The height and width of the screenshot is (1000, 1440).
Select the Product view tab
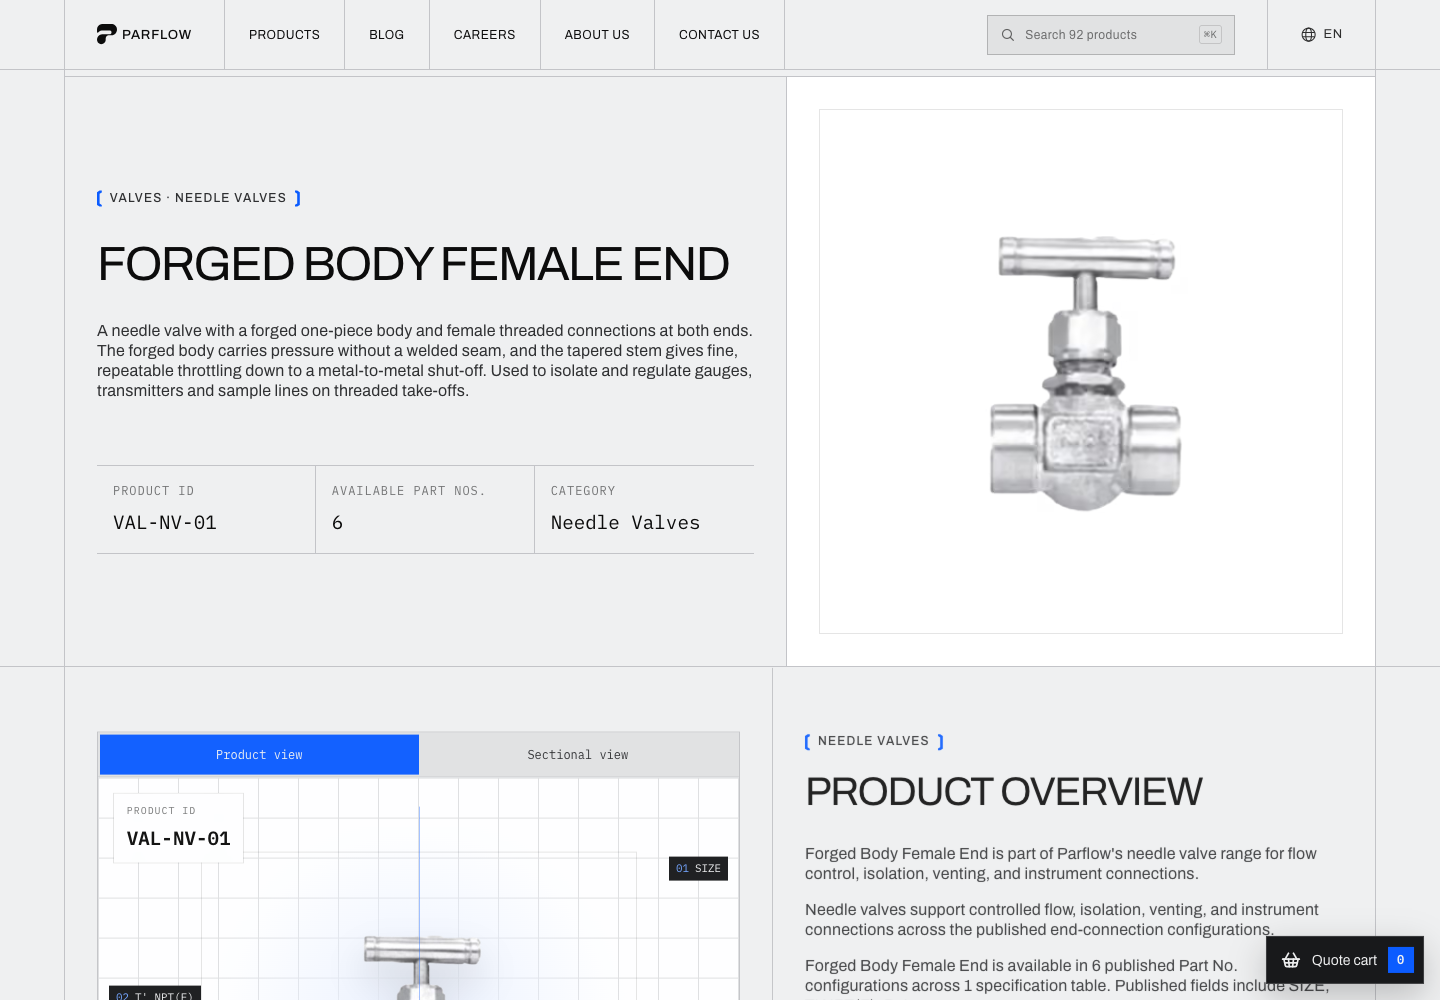259,755
